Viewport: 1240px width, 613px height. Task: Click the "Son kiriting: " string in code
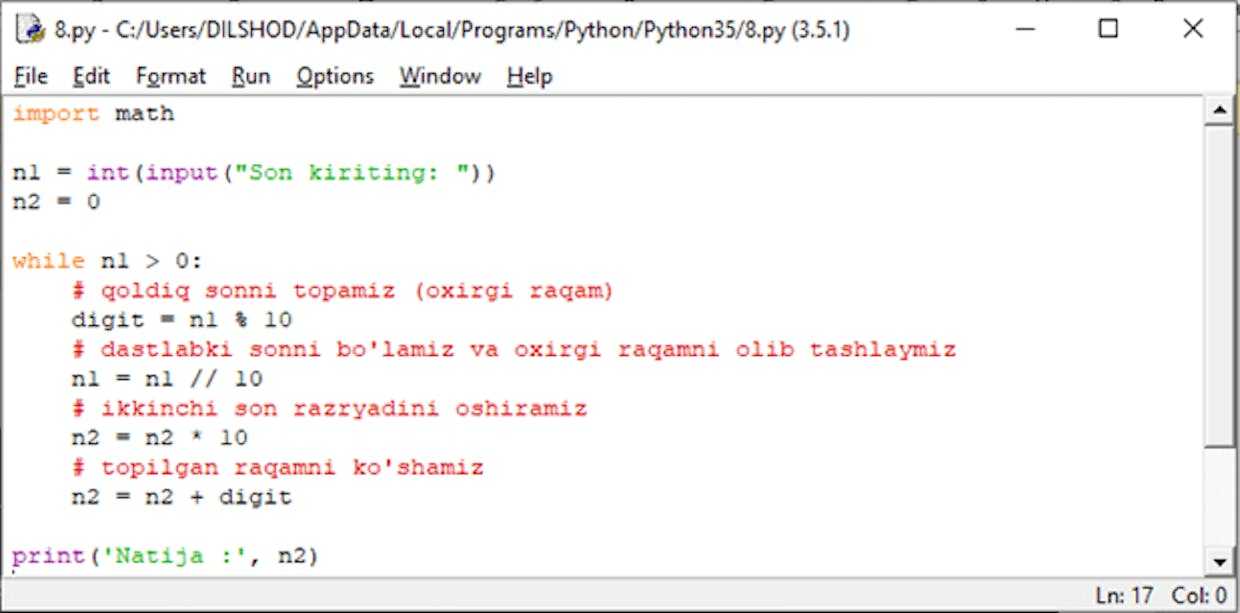[x=352, y=173]
